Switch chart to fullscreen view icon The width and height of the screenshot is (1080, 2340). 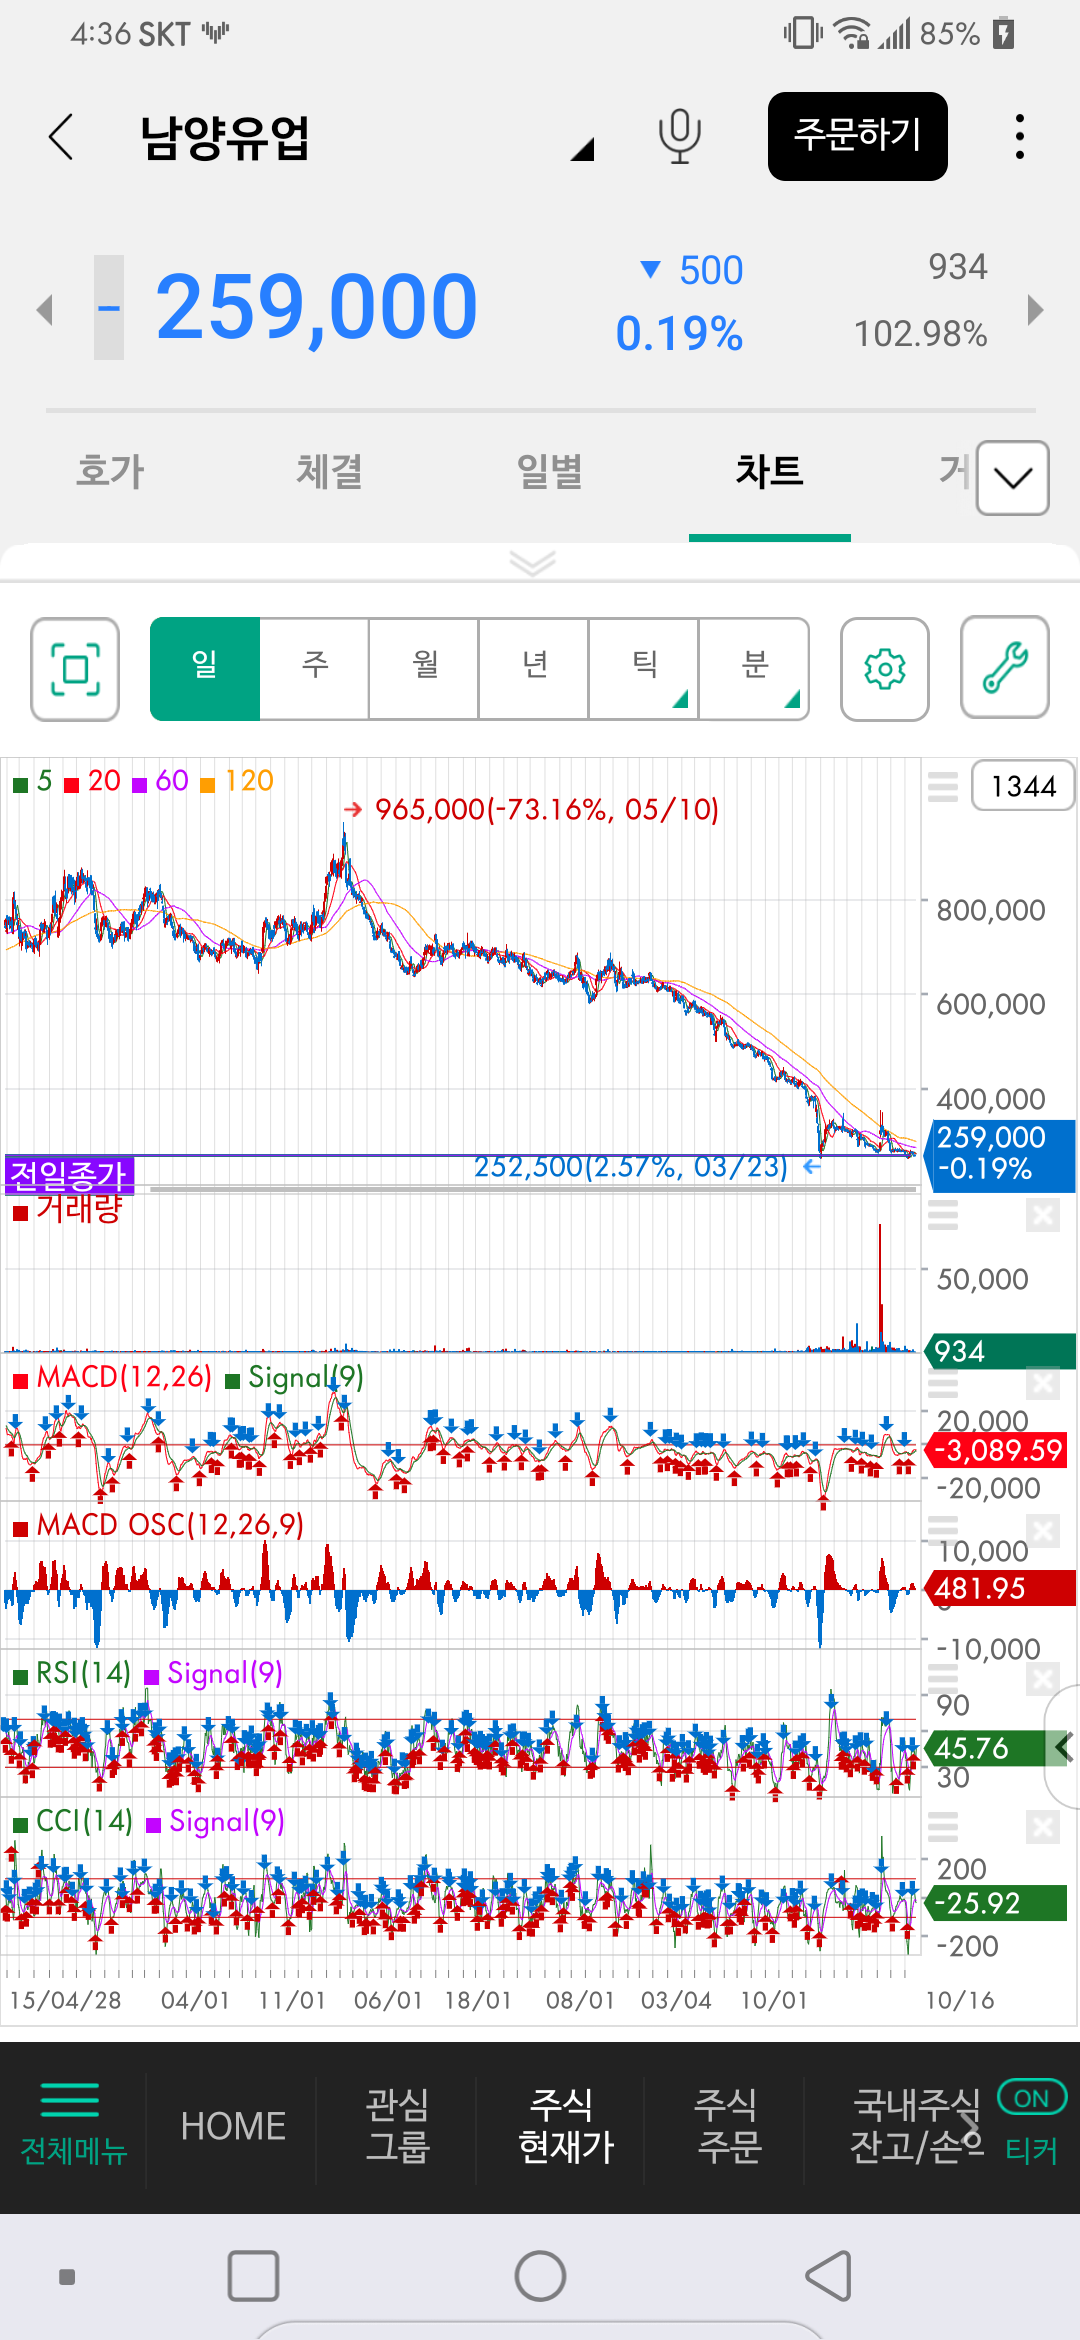click(x=75, y=668)
